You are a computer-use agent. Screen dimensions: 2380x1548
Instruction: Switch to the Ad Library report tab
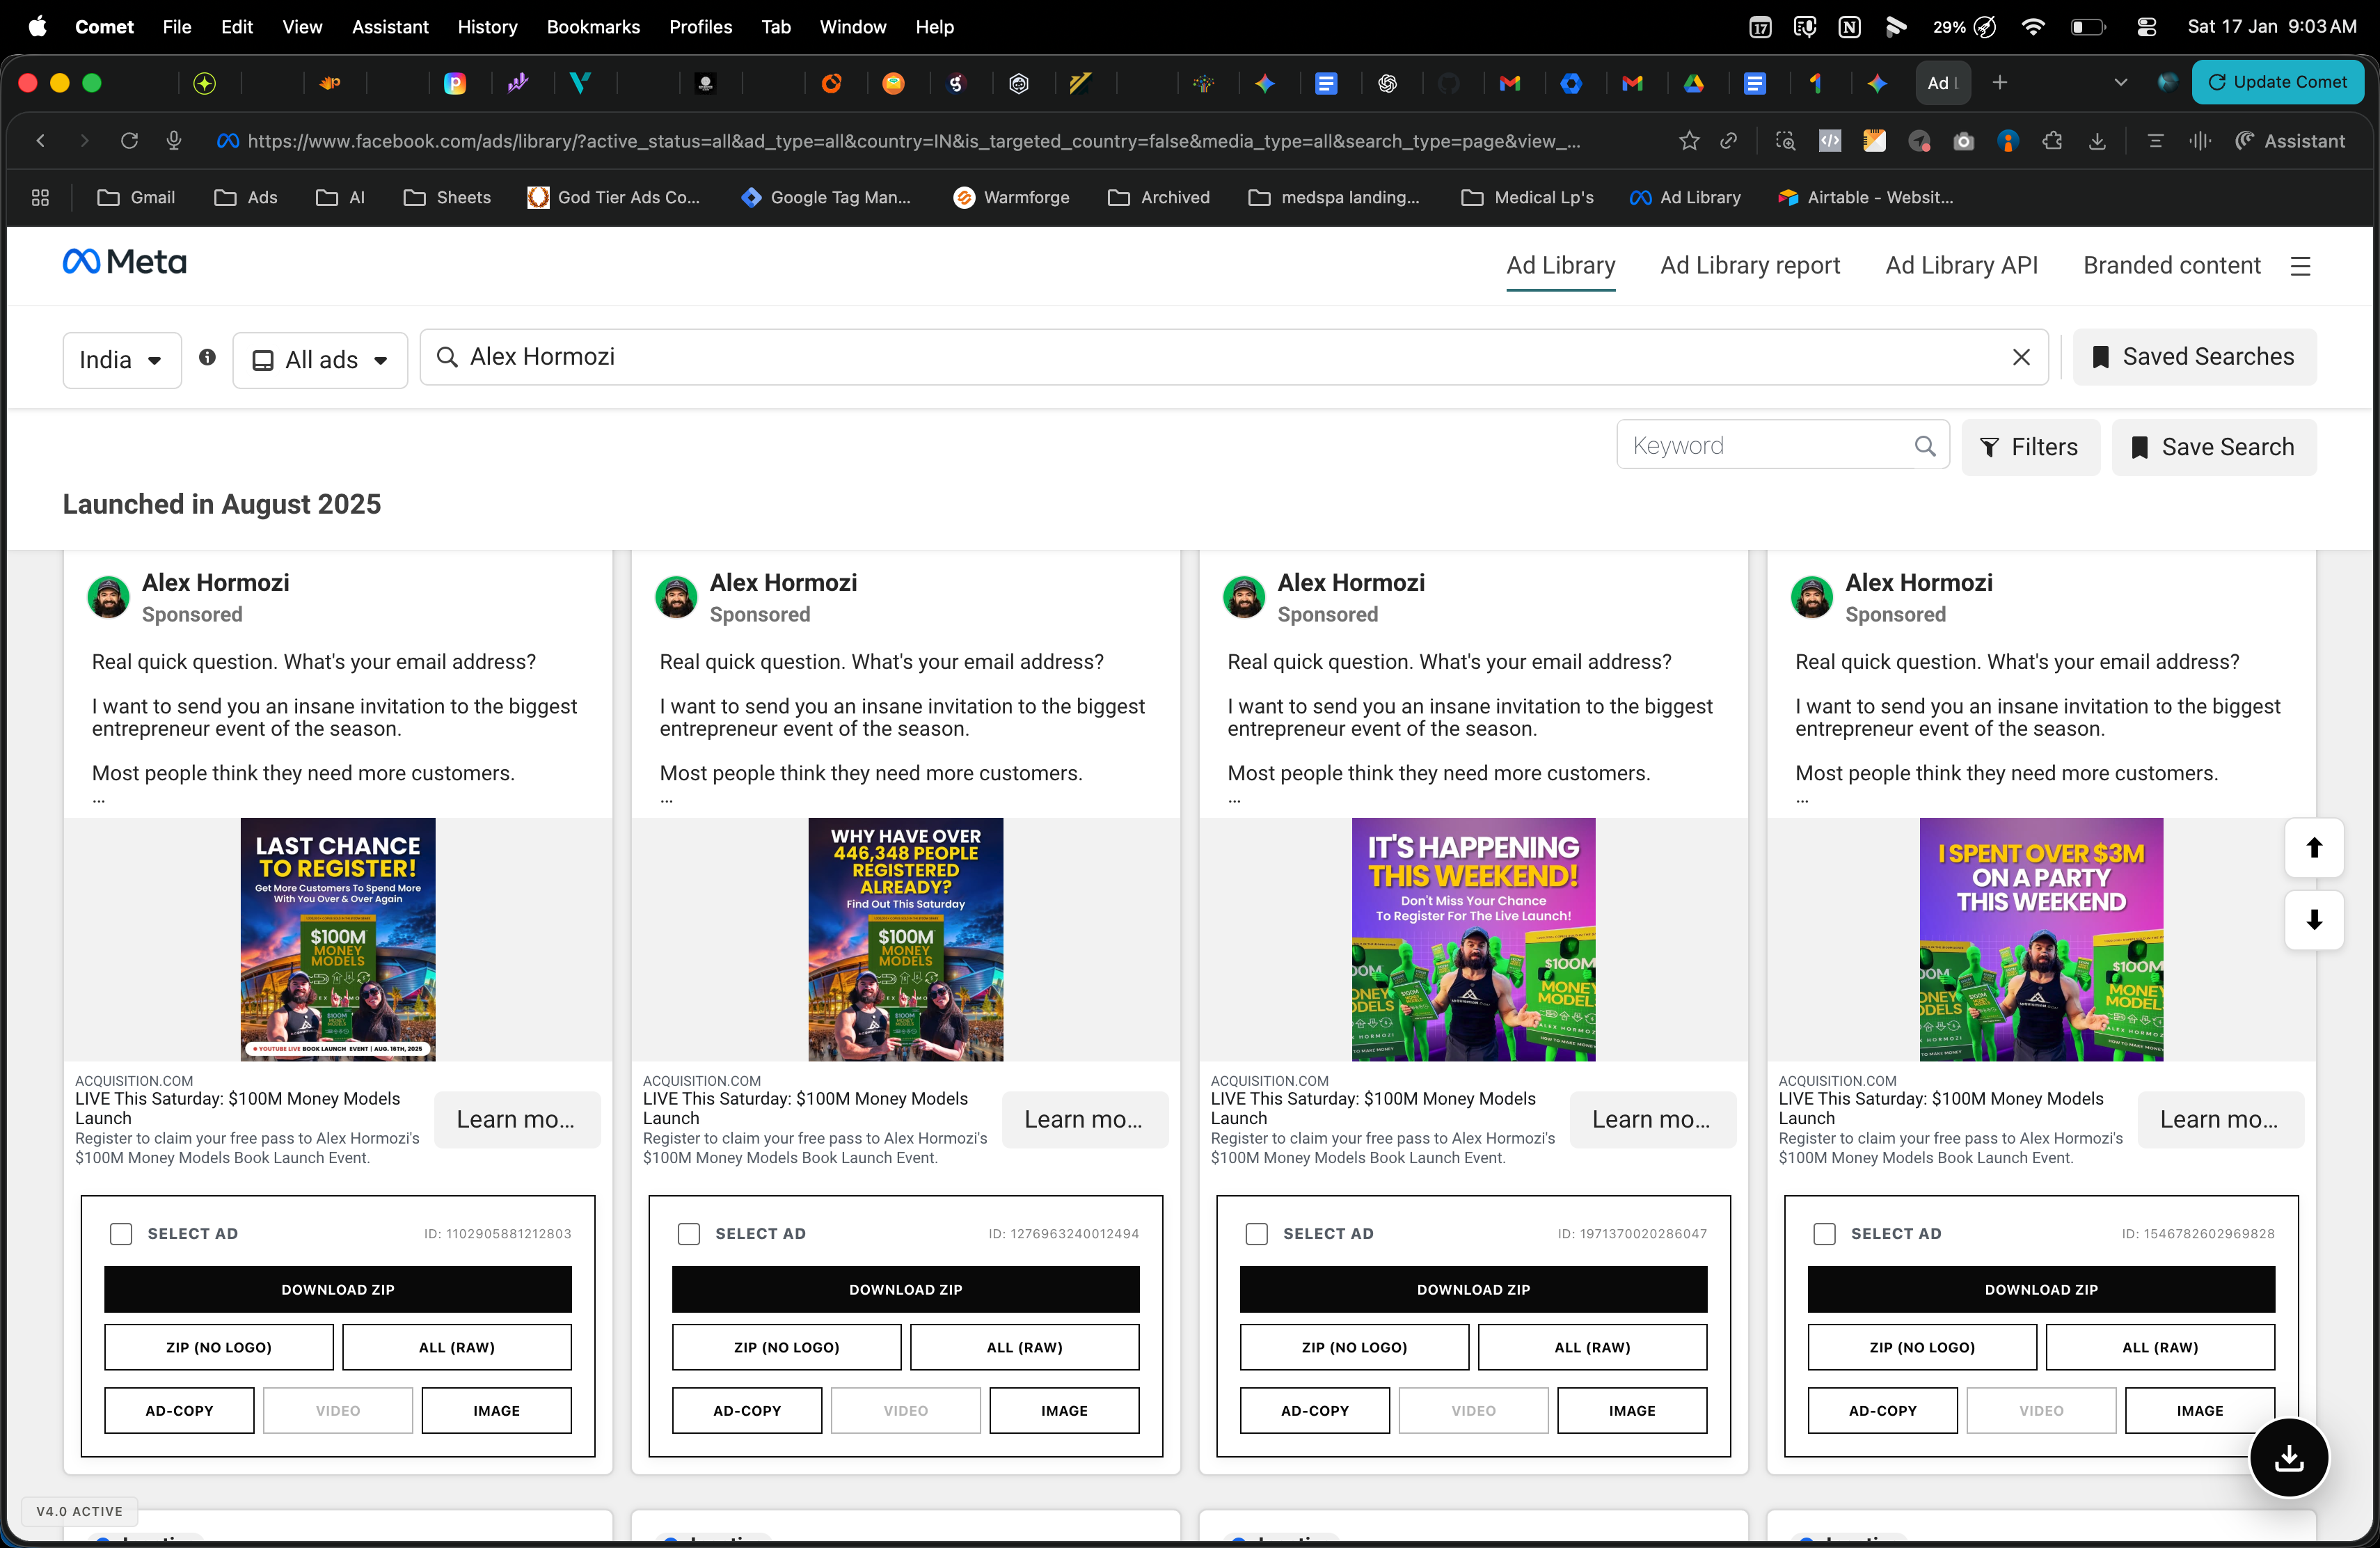[x=1749, y=265]
